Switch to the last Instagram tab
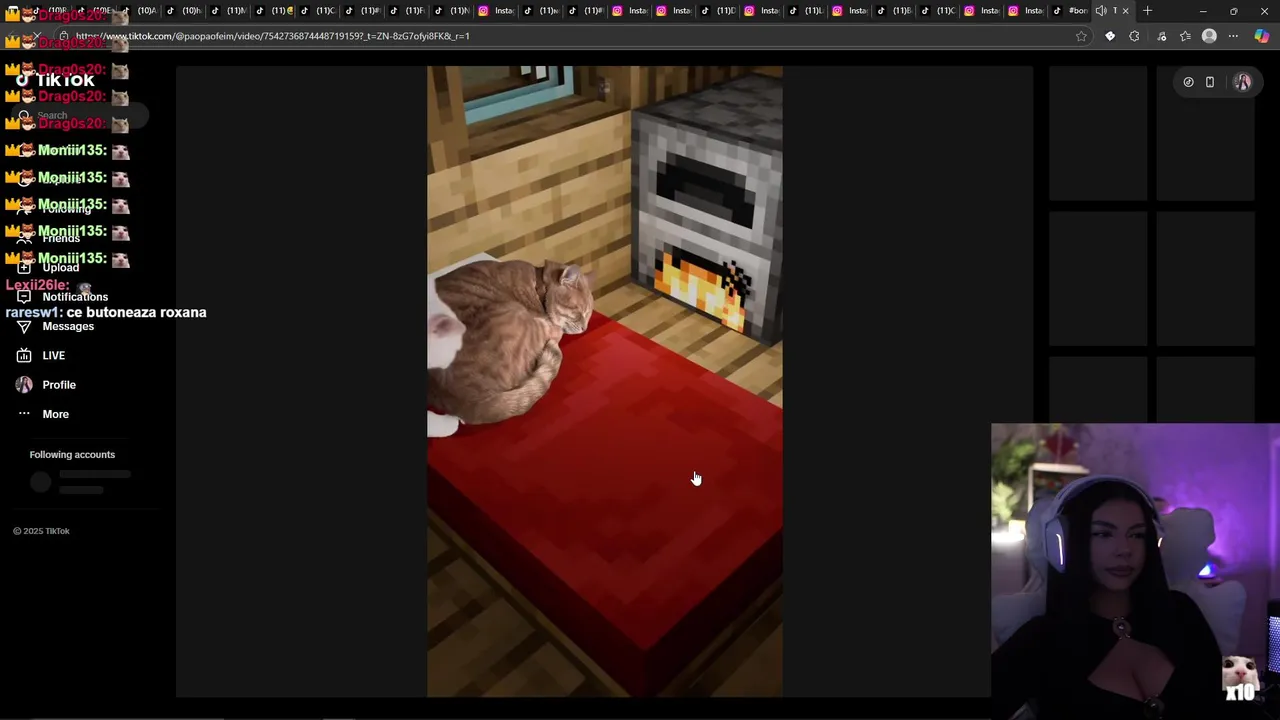 click(1025, 11)
